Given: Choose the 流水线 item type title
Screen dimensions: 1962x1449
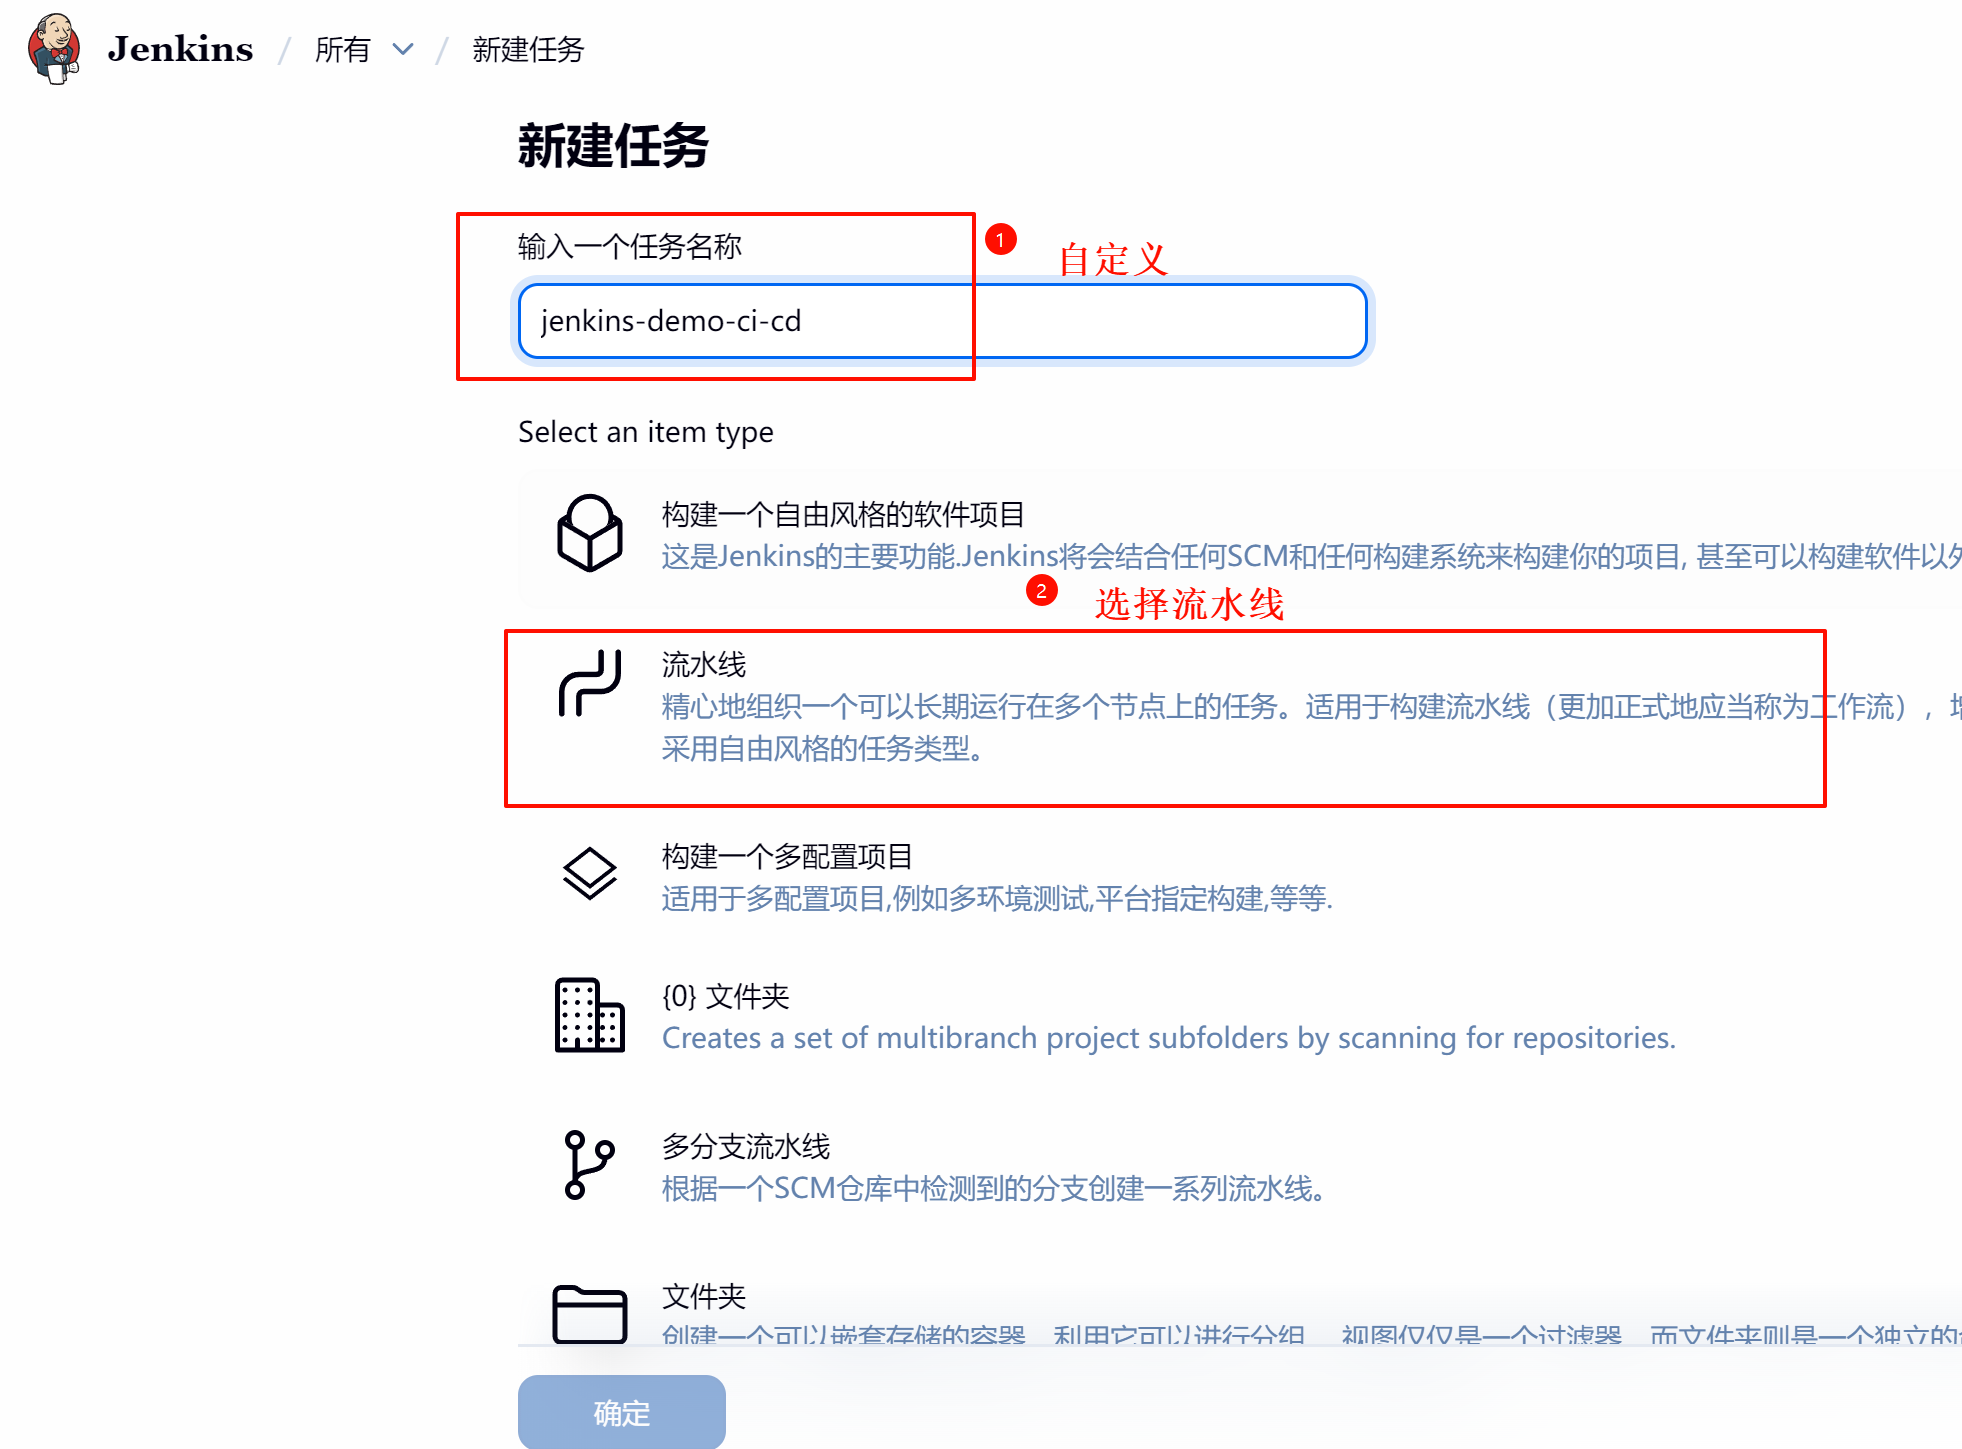Looking at the screenshot, I should [x=704, y=664].
